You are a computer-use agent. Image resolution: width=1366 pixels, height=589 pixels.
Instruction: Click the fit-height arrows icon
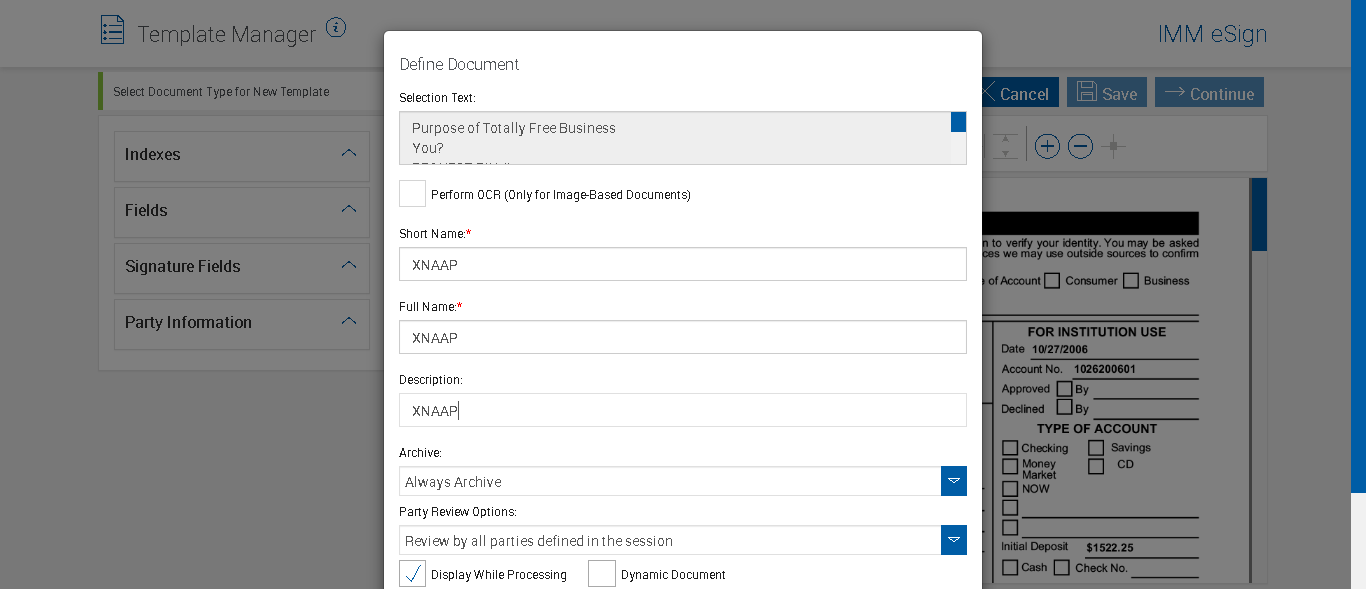point(1006,147)
